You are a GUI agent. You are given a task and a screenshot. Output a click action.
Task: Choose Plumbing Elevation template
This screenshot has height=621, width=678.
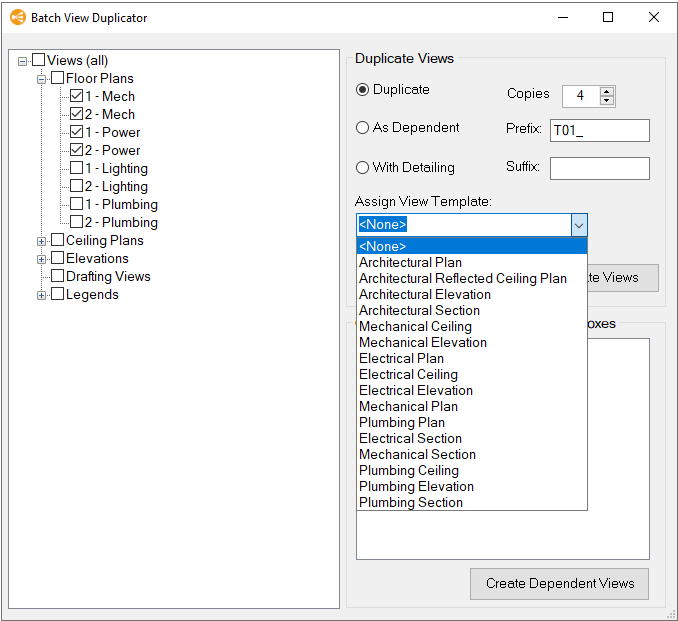click(x=472, y=487)
